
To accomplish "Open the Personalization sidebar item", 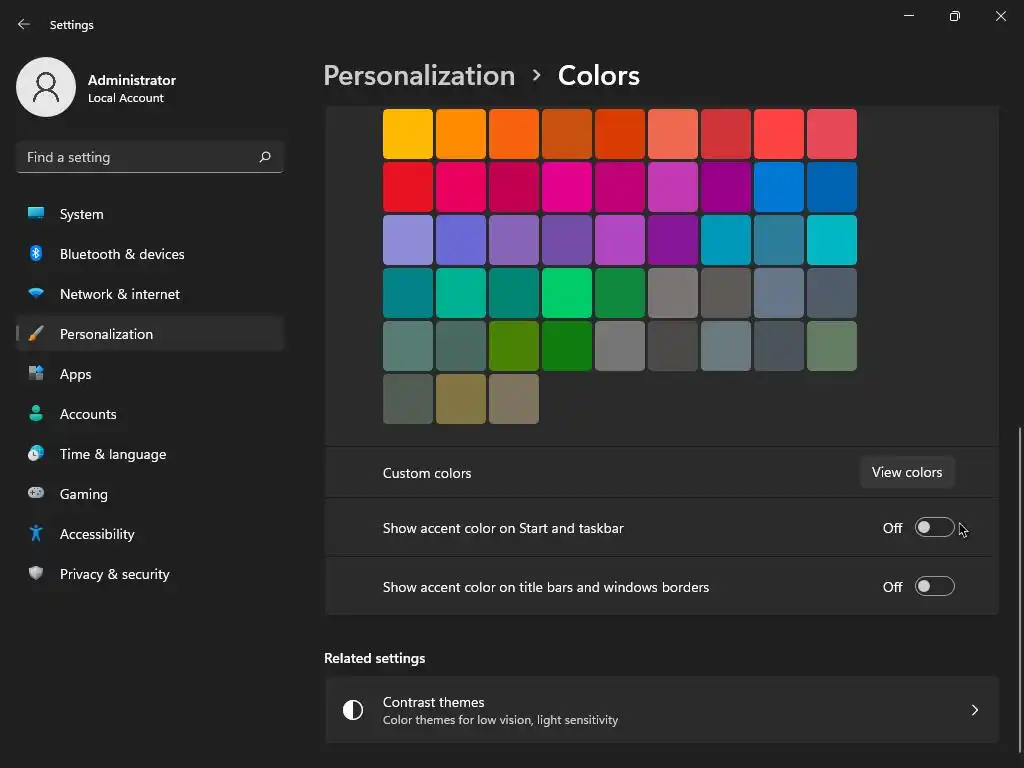I will coord(106,334).
